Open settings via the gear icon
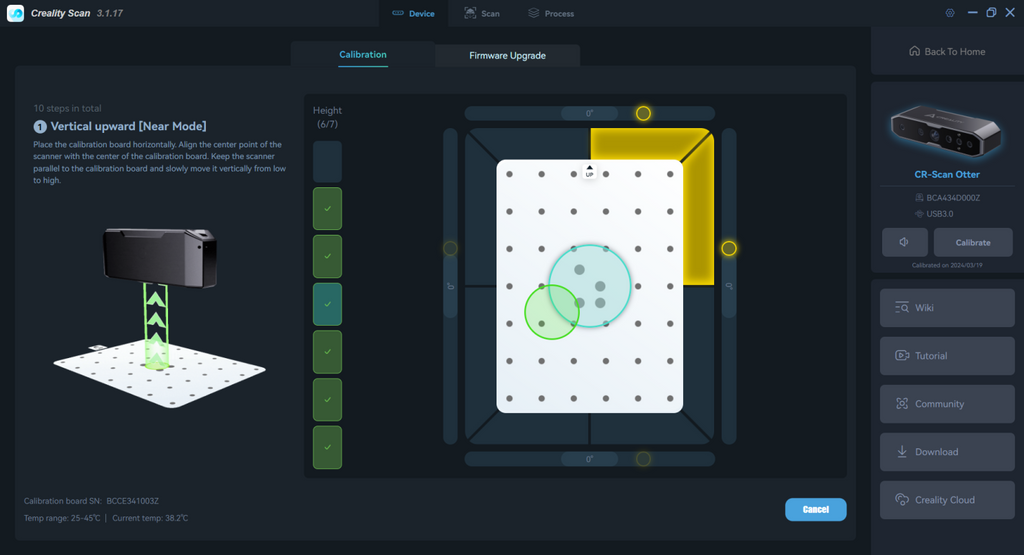Viewport: 1024px width, 555px height. (x=950, y=13)
